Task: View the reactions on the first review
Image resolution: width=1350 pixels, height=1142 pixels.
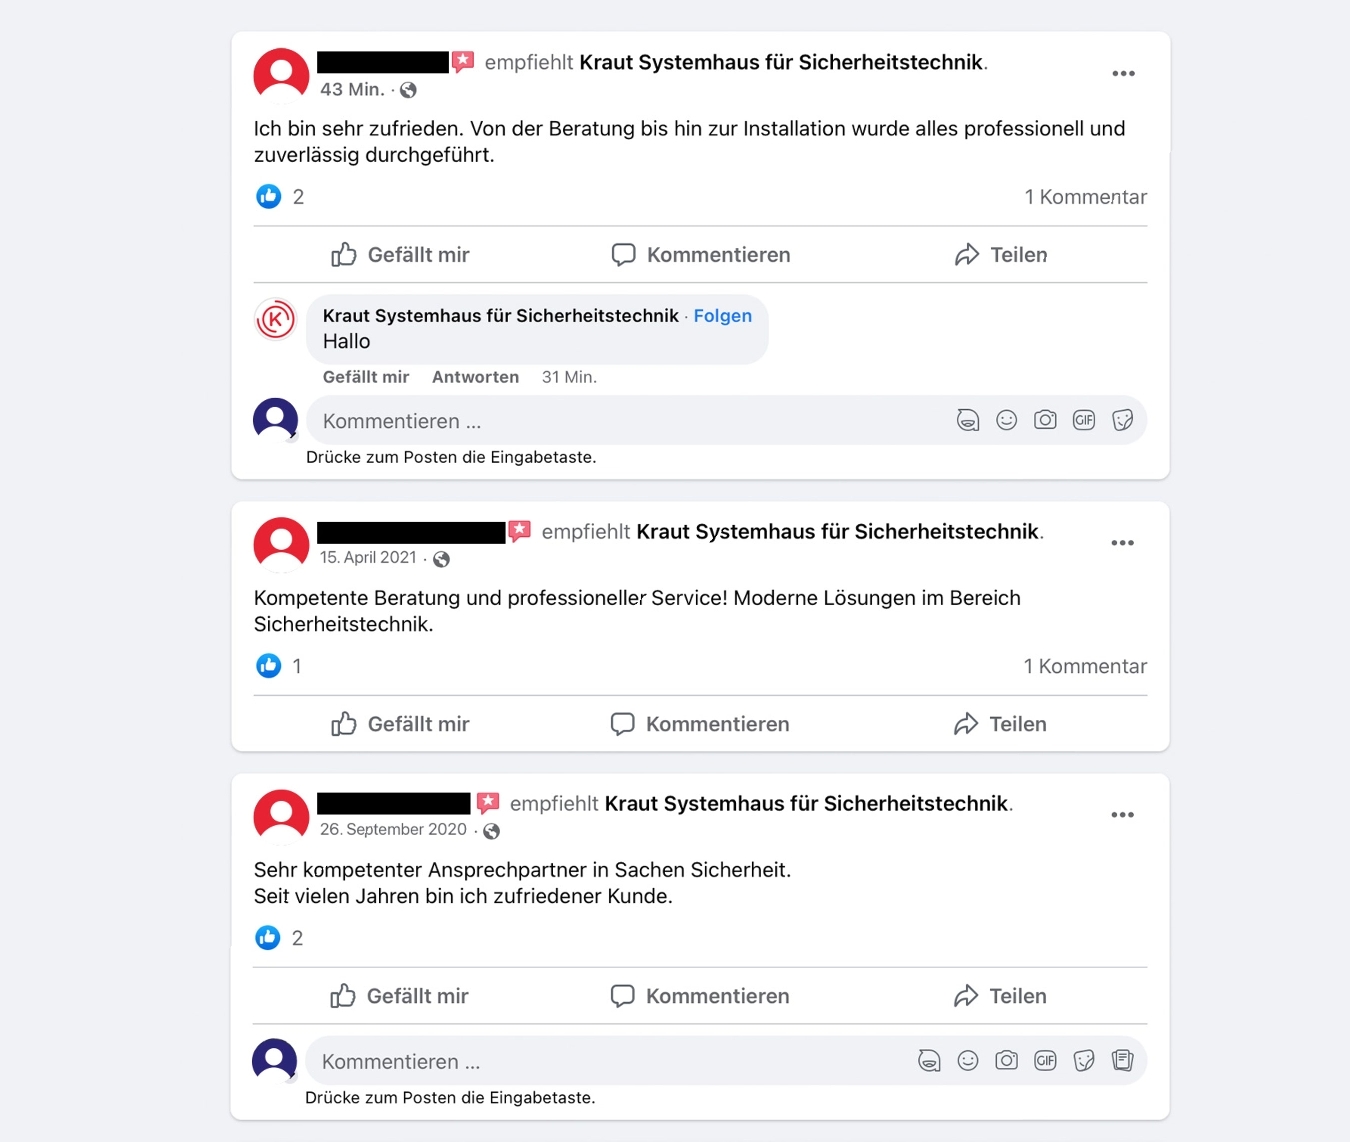Action: 280,196
